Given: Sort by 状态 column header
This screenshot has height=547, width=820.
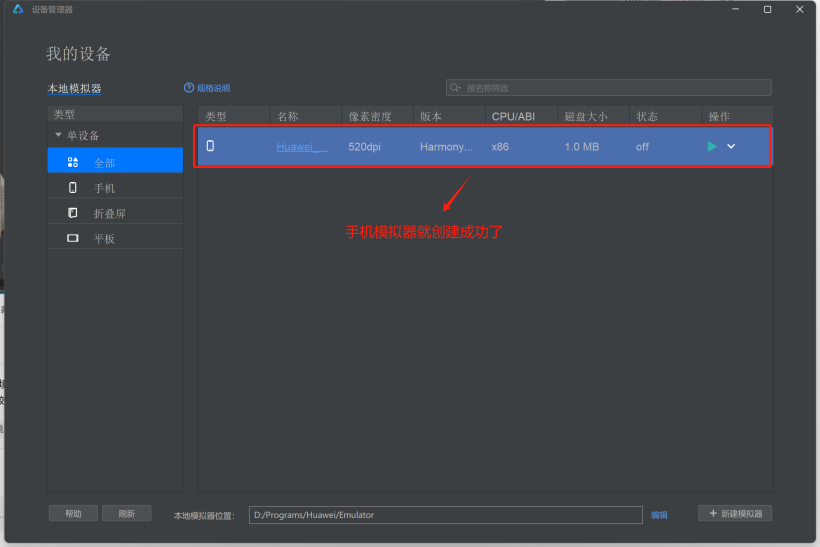Looking at the screenshot, I should coord(647,116).
